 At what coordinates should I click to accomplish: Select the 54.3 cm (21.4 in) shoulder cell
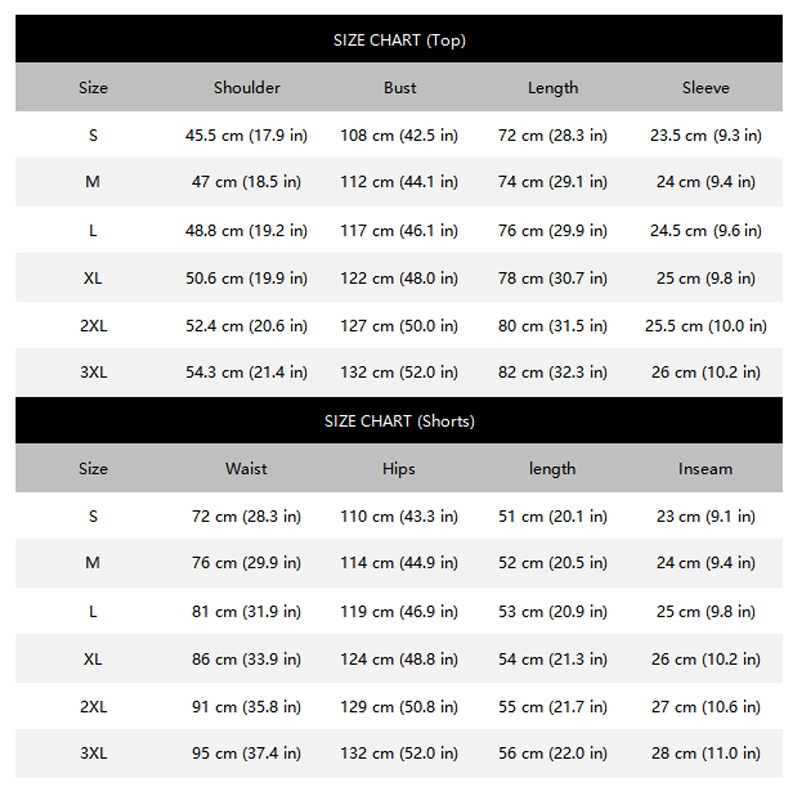pyautogui.click(x=247, y=373)
